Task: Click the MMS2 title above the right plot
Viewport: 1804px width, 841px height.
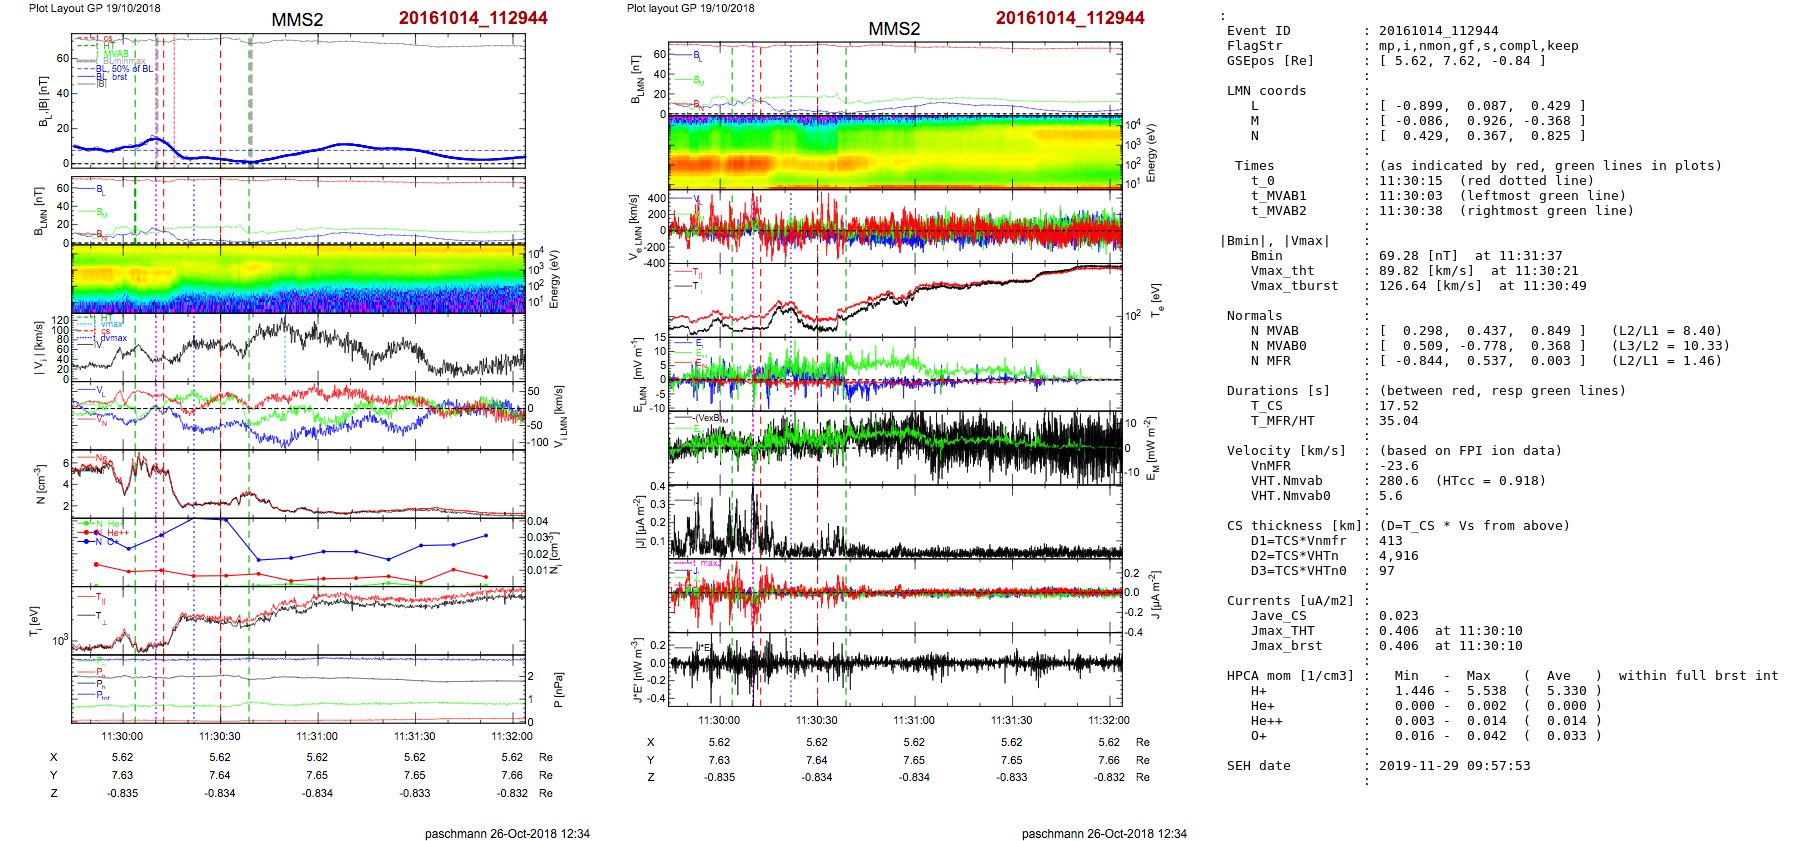Action: tap(894, 29)
